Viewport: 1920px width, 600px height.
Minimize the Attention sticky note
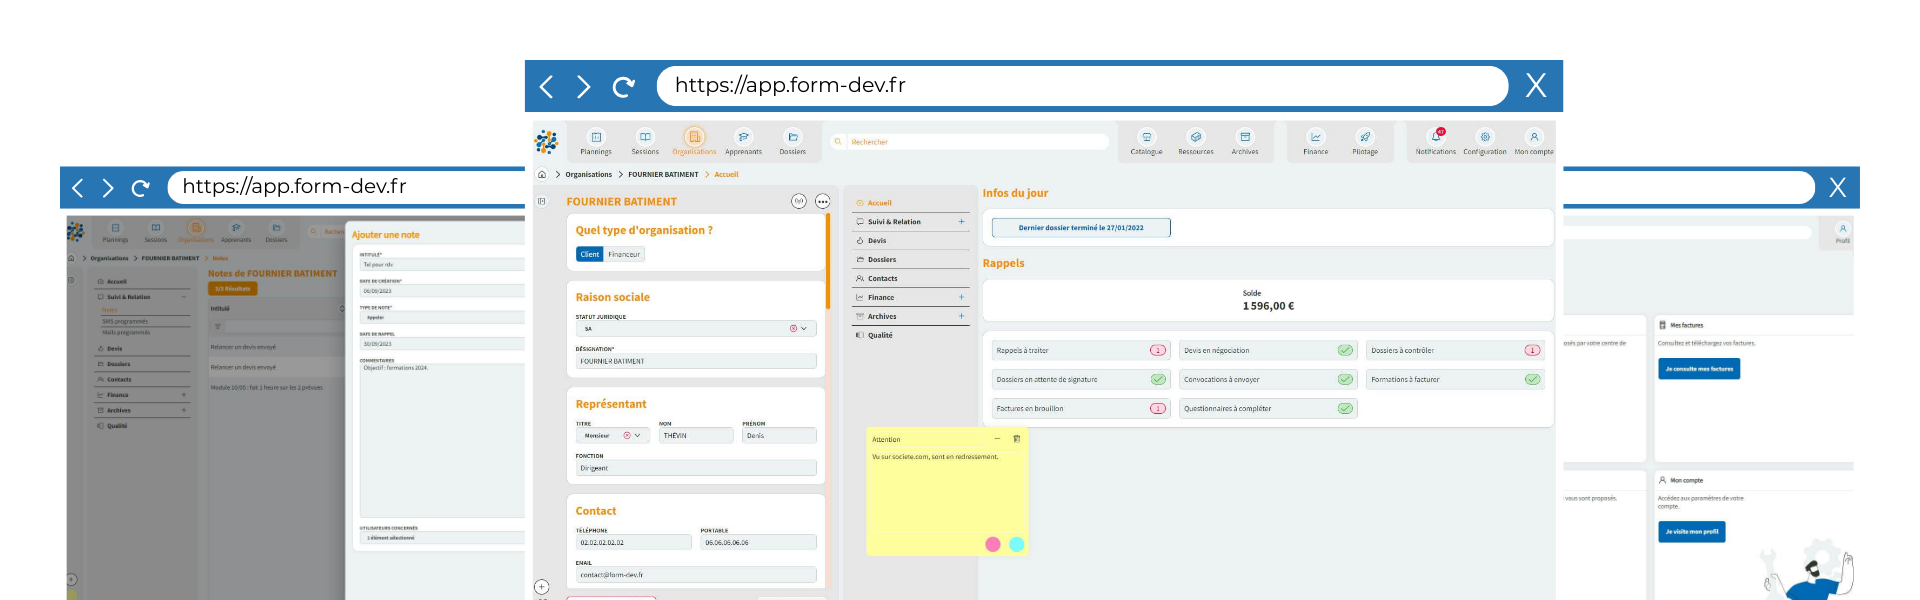(x=997, y=439)
